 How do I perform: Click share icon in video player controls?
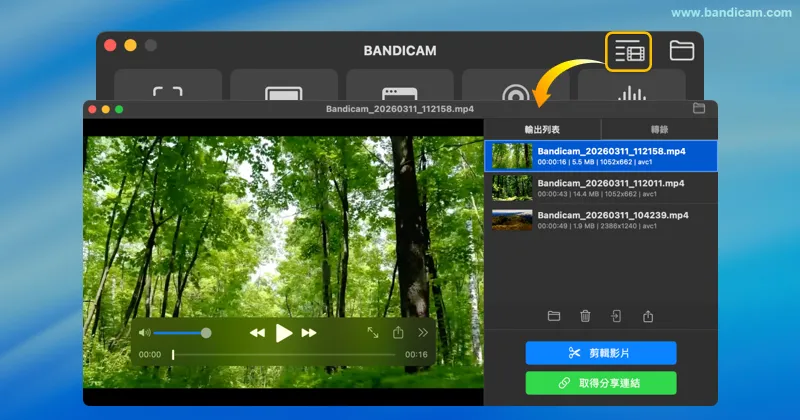398,333
